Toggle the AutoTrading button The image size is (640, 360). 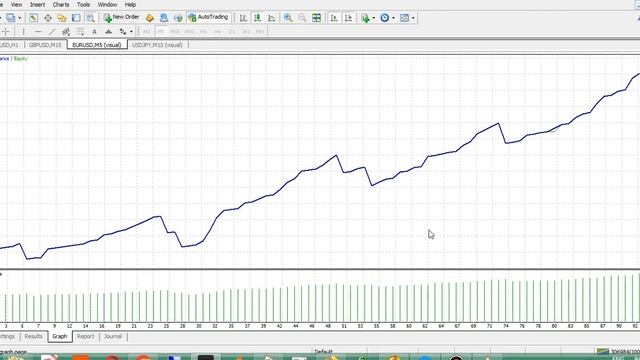pos(208,17)
